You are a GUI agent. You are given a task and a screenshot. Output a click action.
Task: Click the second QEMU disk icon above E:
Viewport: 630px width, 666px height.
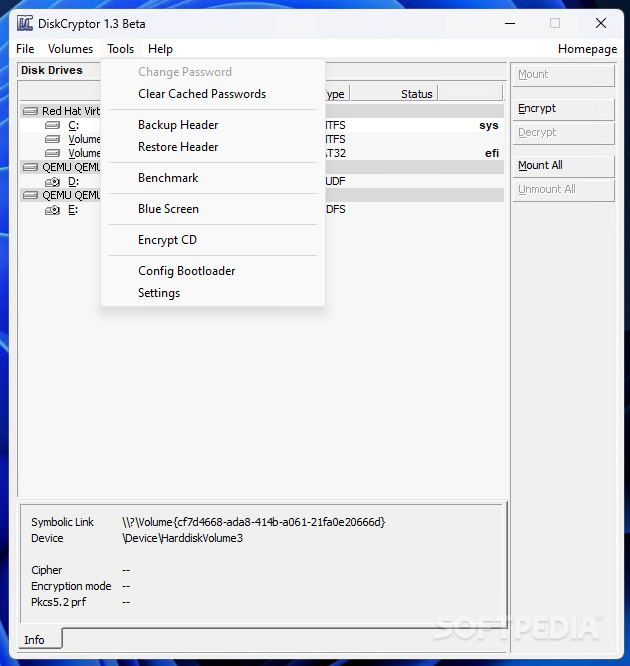pos(30,195)
